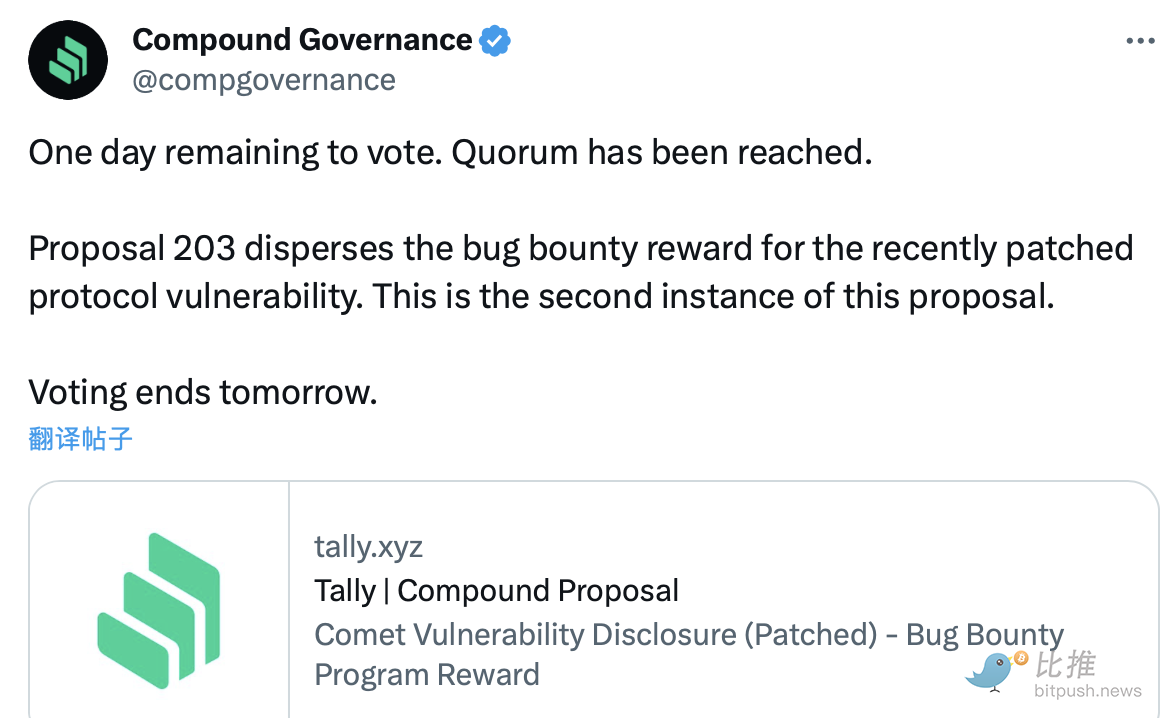Click the 翻译帖子 translate post link
This screenshot has height=718, width=1162.
click(x=81, y=438)
